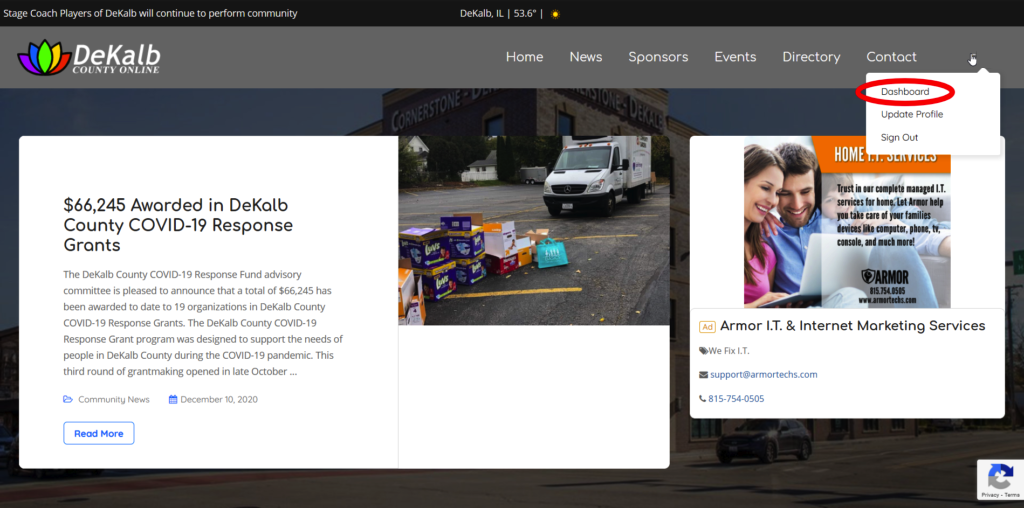Image resolution: width=1024 pixels, height=508 pixels.
Task: Click the folder icon beside Community News
Action: (x=68, y=399)
